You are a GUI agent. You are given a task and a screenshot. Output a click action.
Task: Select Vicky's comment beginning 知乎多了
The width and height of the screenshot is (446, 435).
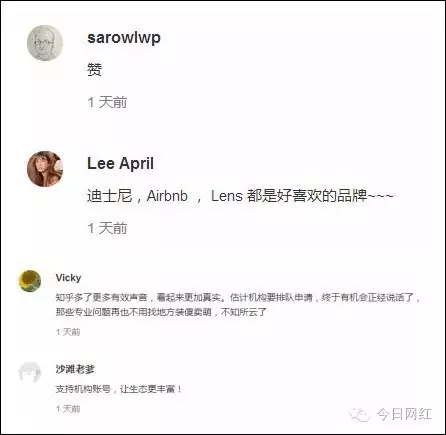pos(238,304)
